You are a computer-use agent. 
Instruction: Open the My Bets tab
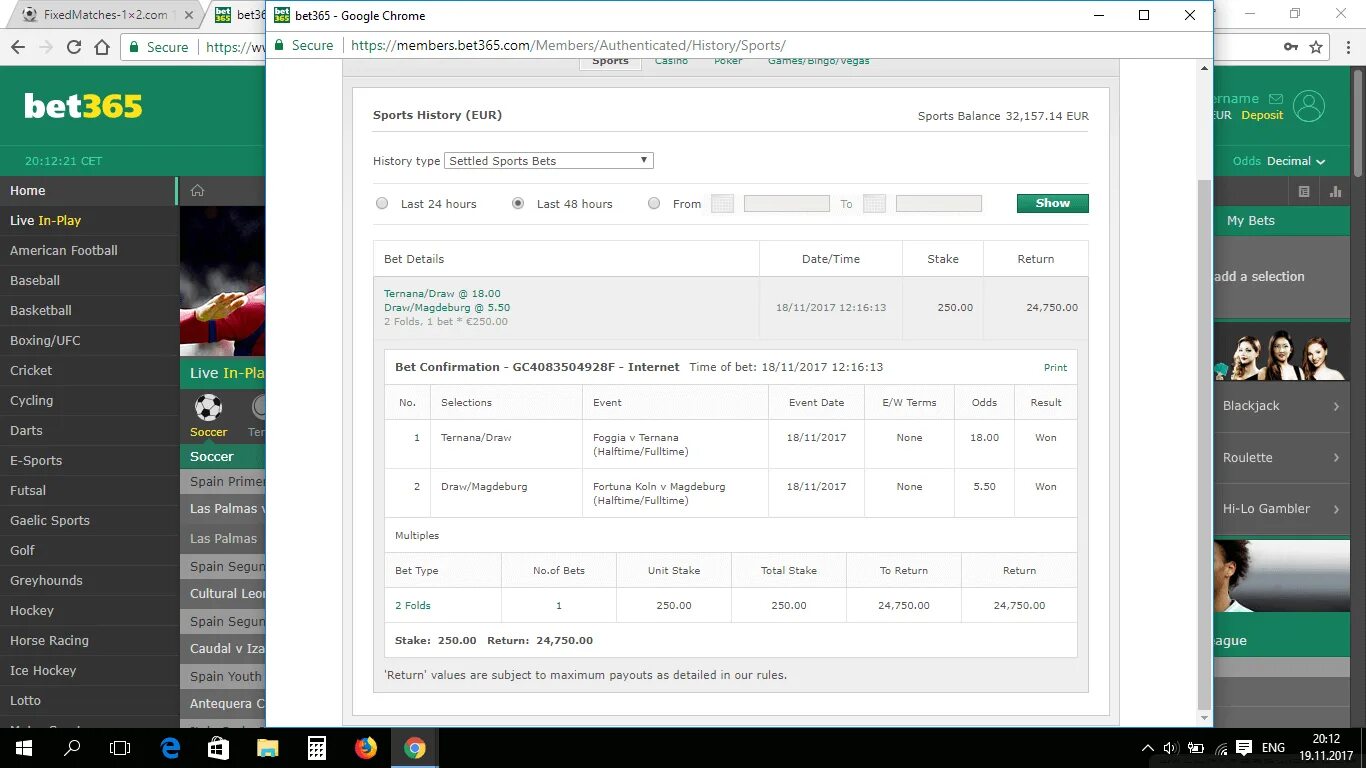[x=1251, y=221]
